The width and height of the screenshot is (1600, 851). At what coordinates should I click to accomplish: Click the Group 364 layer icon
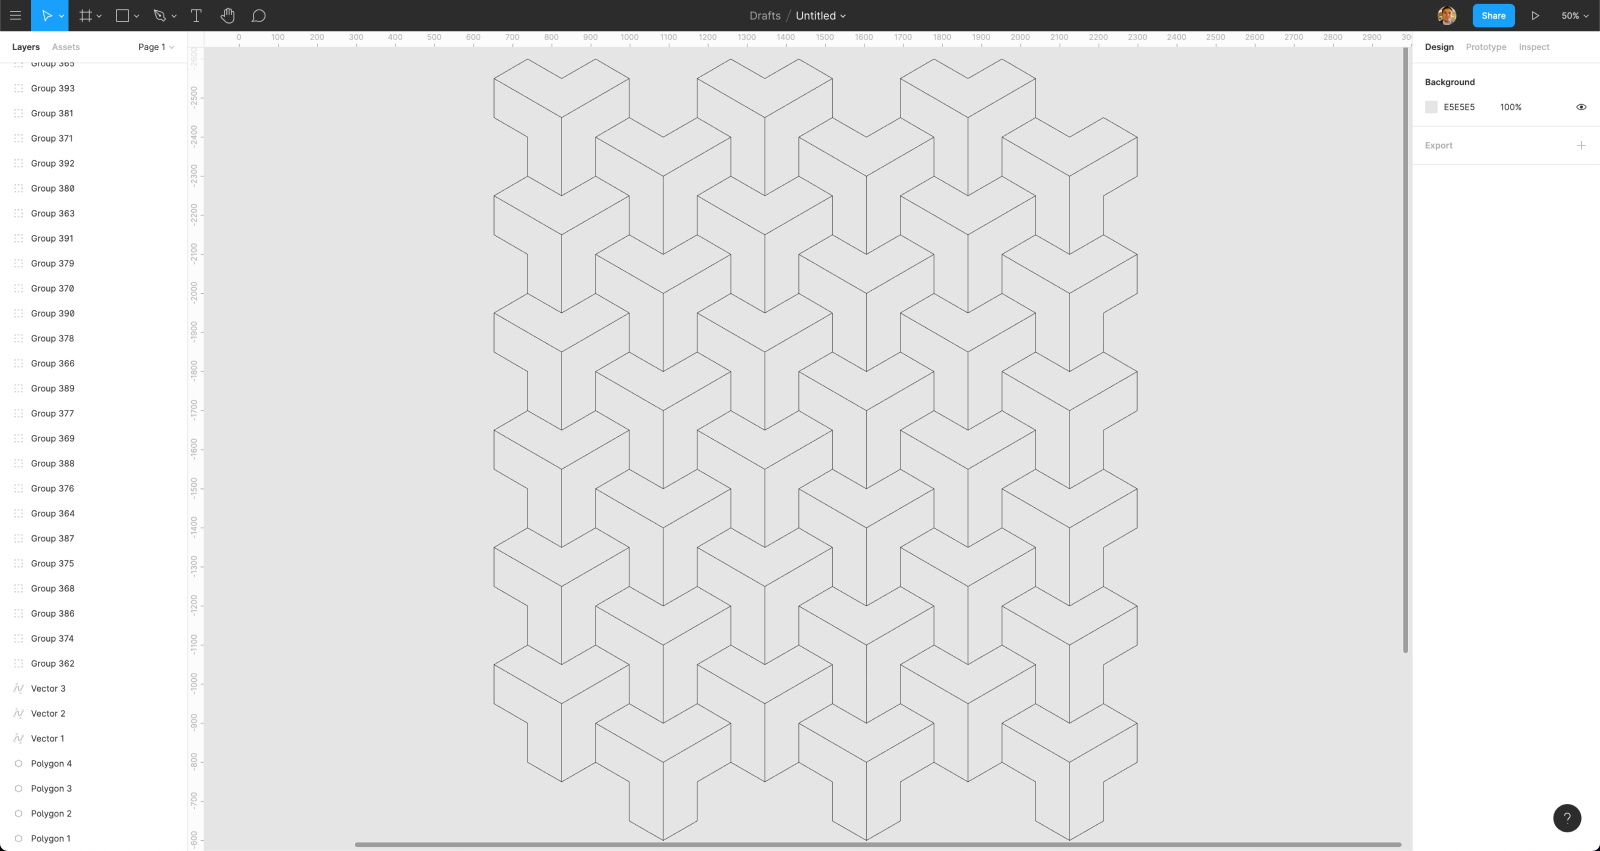18,513
